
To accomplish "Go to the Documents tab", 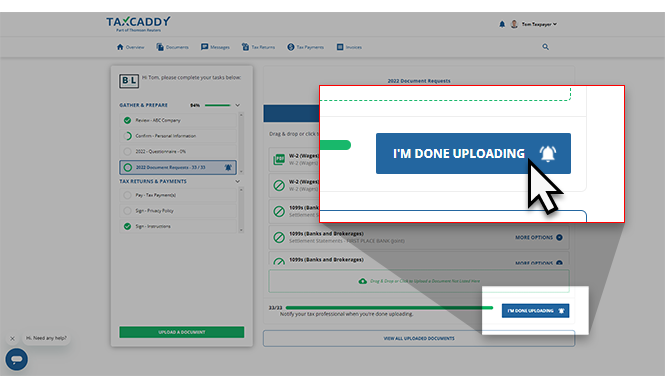I will point(172,47).
